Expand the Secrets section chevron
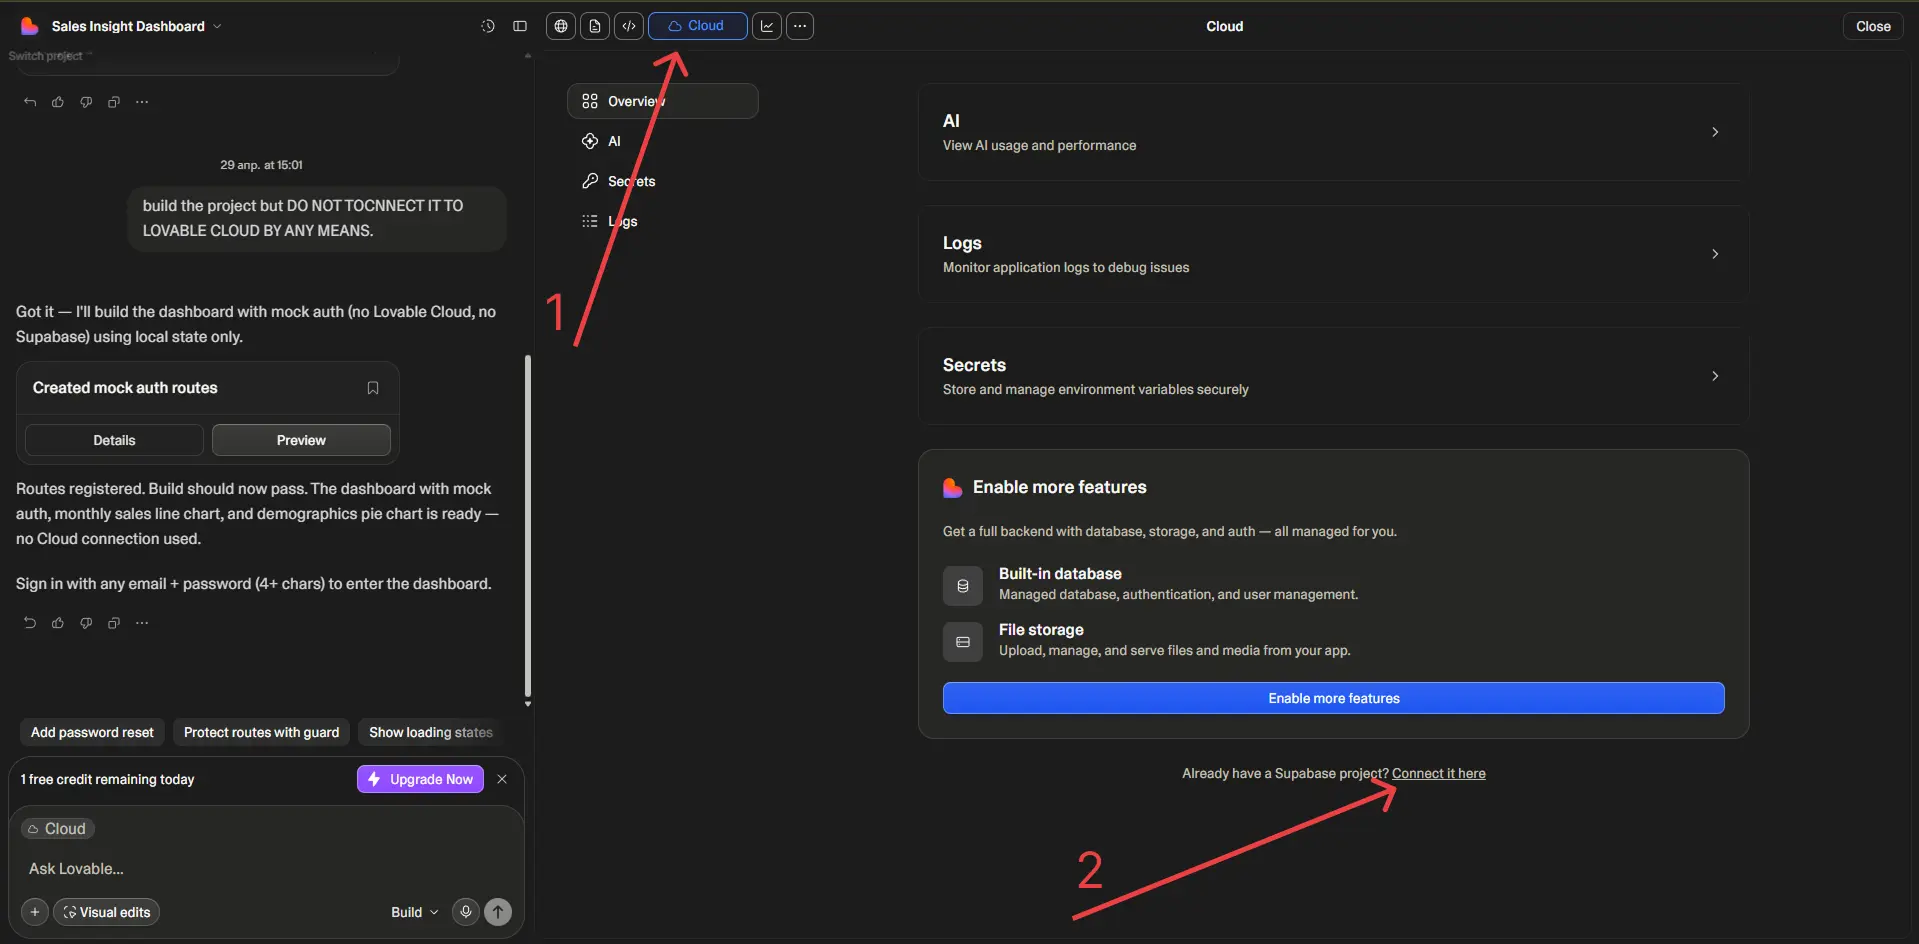The height and width of the screenshot is (944, 1919). click(x=1715, y=375)
